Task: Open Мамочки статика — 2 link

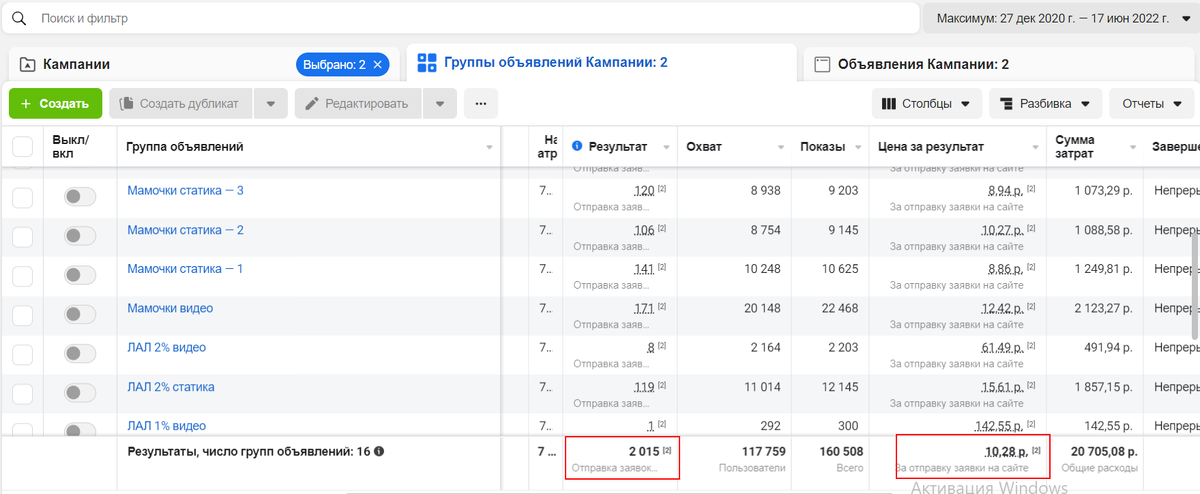Action: [x=185, y=230]
